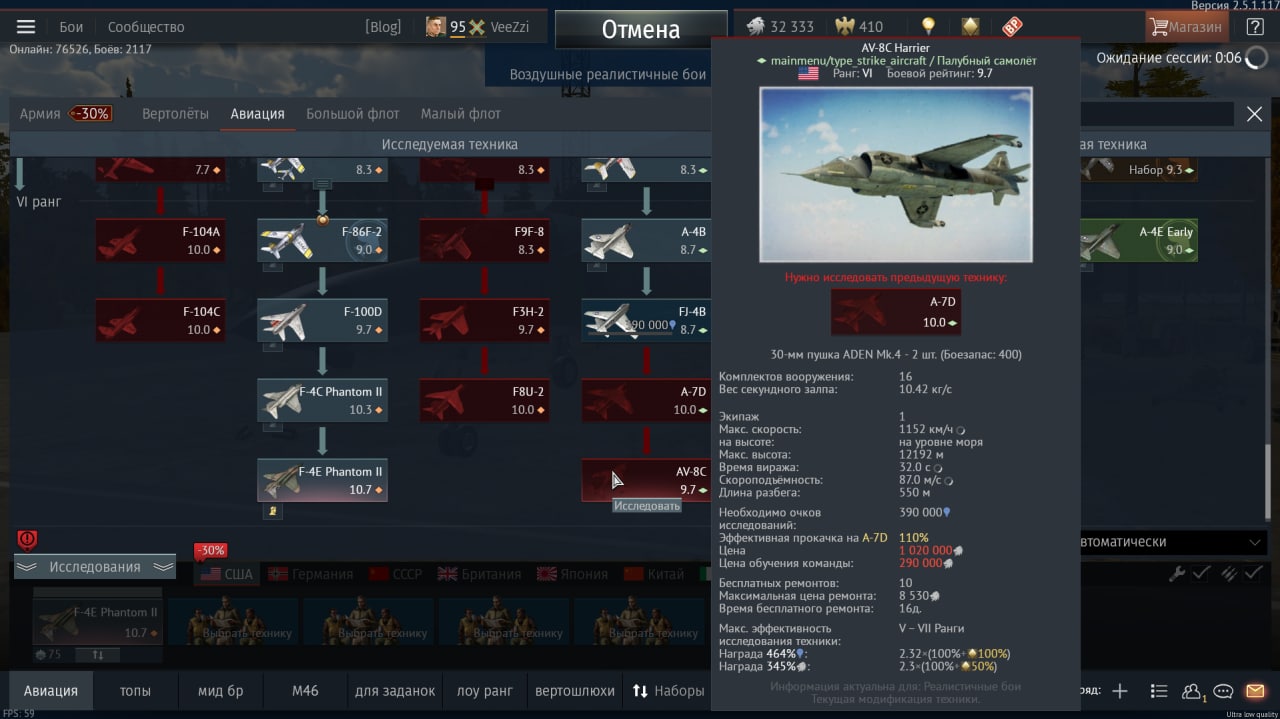
Task: Select the F-104A aircraft card
Action: click(161, 241)
